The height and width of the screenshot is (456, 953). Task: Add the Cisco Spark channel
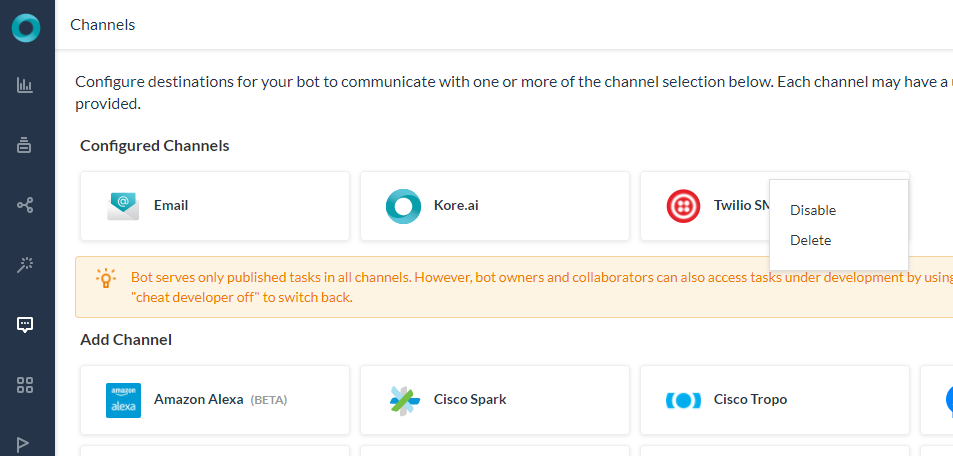pyautogui.click(x=494, y=400)
